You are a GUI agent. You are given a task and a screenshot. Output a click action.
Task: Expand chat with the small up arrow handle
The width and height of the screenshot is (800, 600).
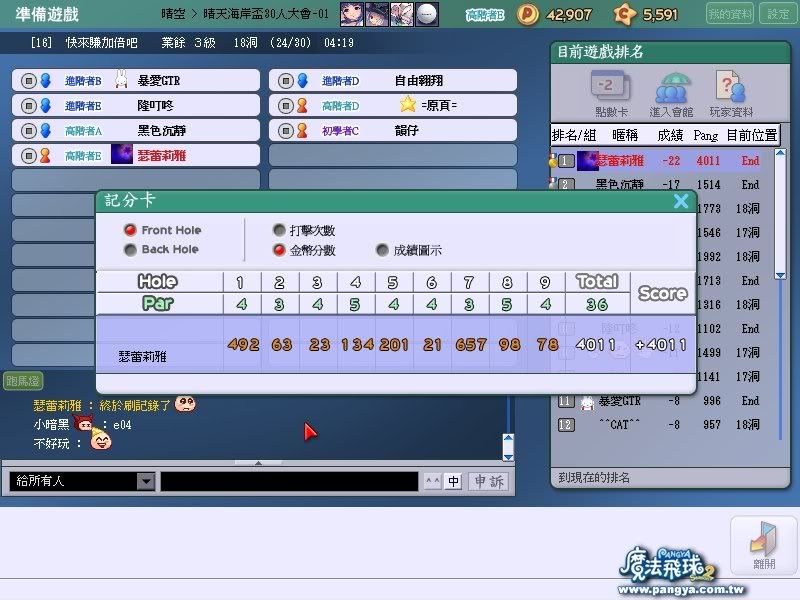258,463
